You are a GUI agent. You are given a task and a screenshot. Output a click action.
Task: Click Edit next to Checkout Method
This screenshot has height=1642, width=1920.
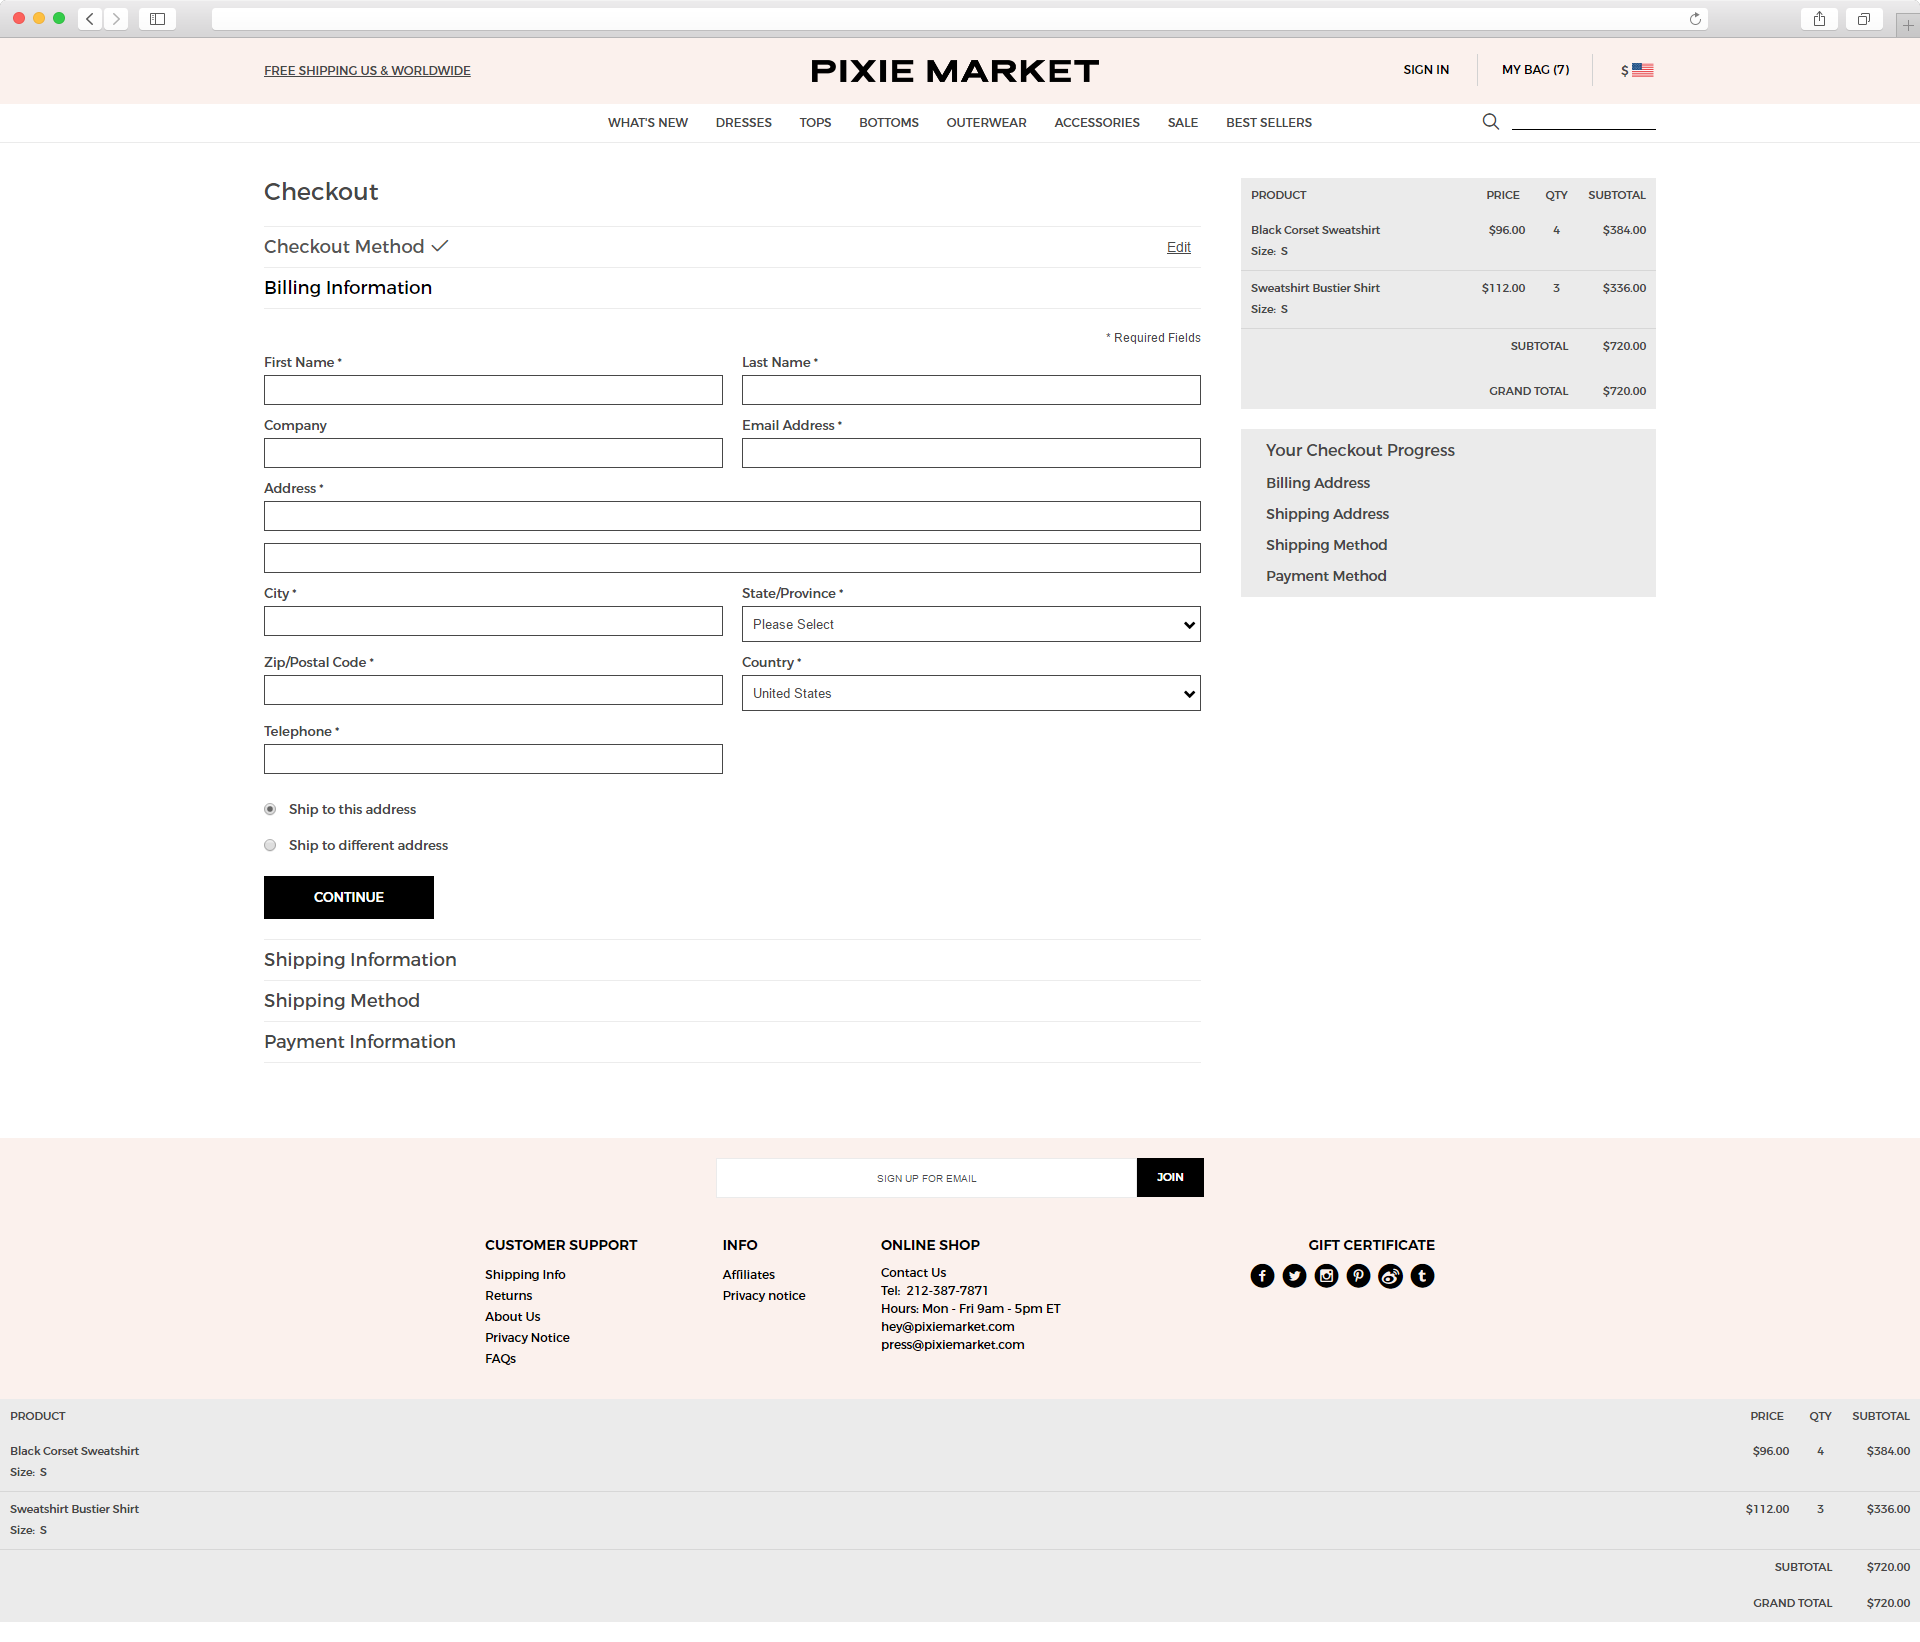click(1179, 247)
